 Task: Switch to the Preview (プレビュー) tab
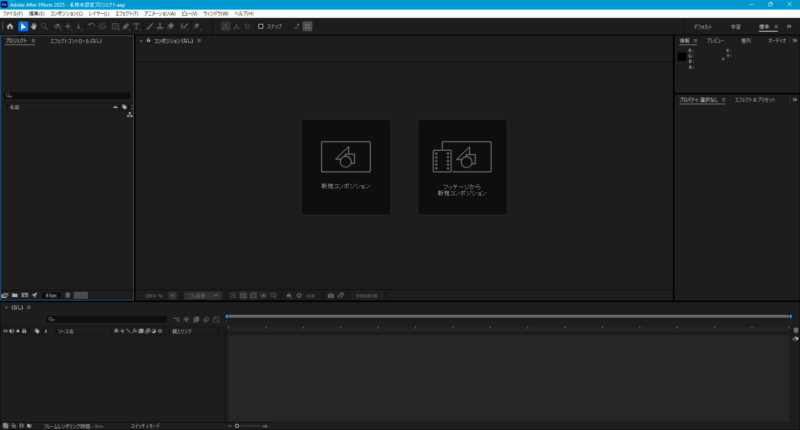click(715, 41)
